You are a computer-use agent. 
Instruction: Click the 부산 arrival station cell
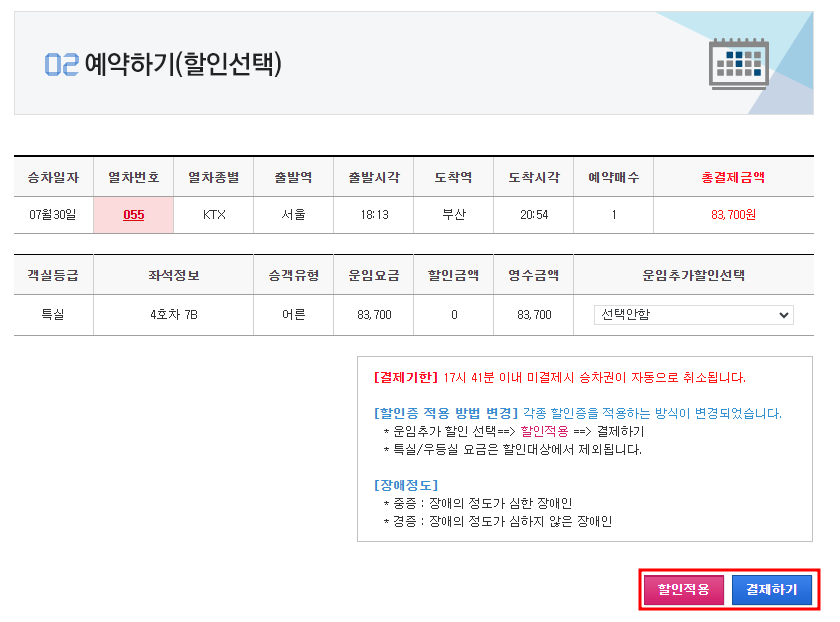pyautogui.click(x=455, y=214)
